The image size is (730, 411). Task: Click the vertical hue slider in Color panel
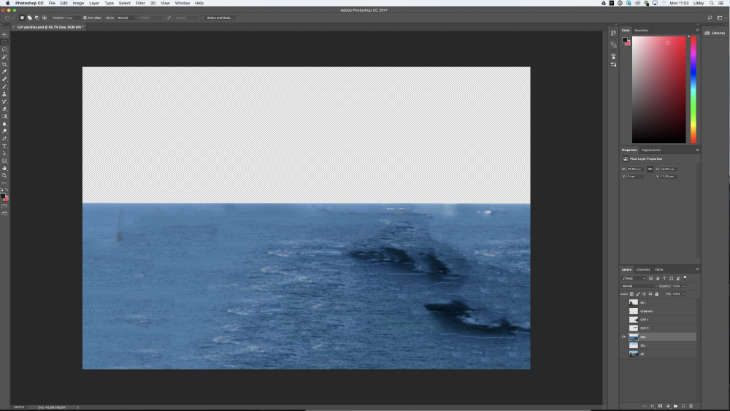[x=693, y=90]
